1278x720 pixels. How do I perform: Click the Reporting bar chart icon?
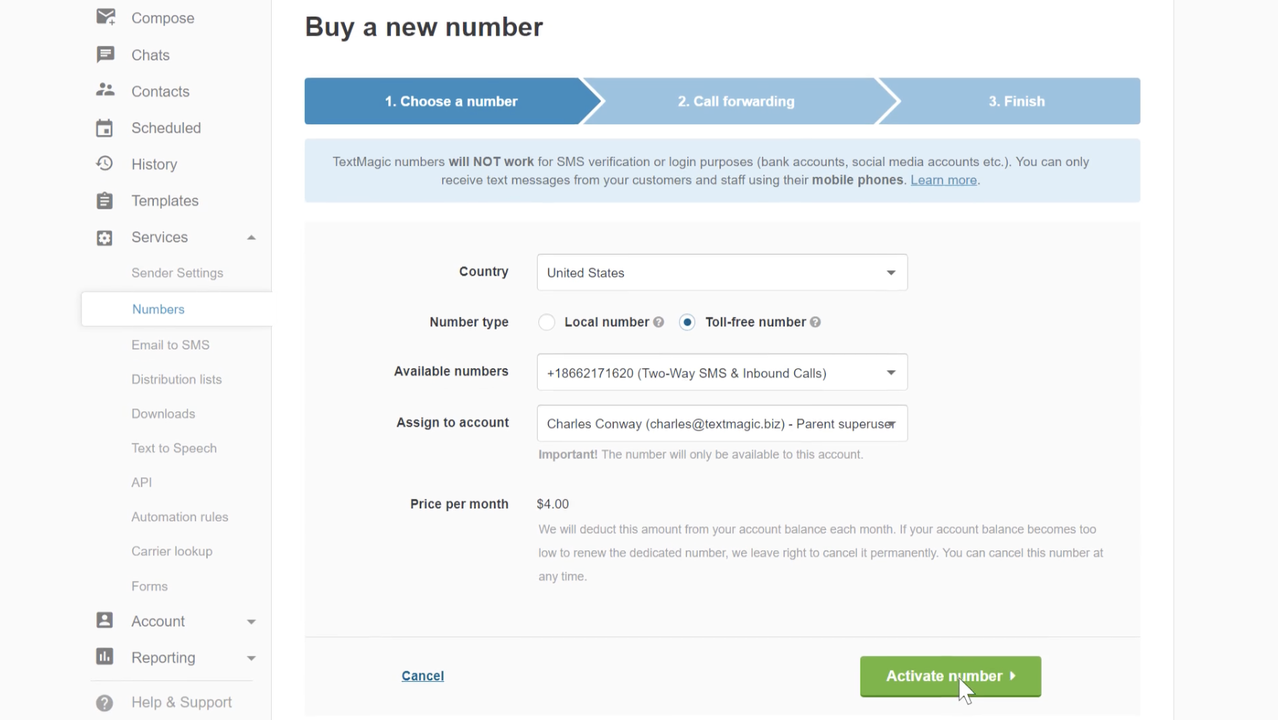(x=105, y=657)
